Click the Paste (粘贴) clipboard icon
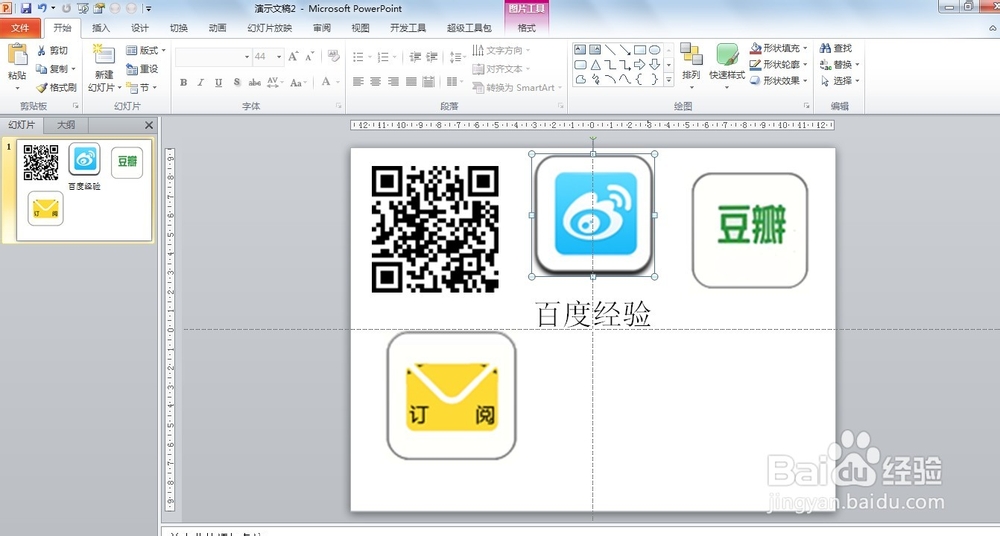 pyautogui.click(x=17, y=55)
